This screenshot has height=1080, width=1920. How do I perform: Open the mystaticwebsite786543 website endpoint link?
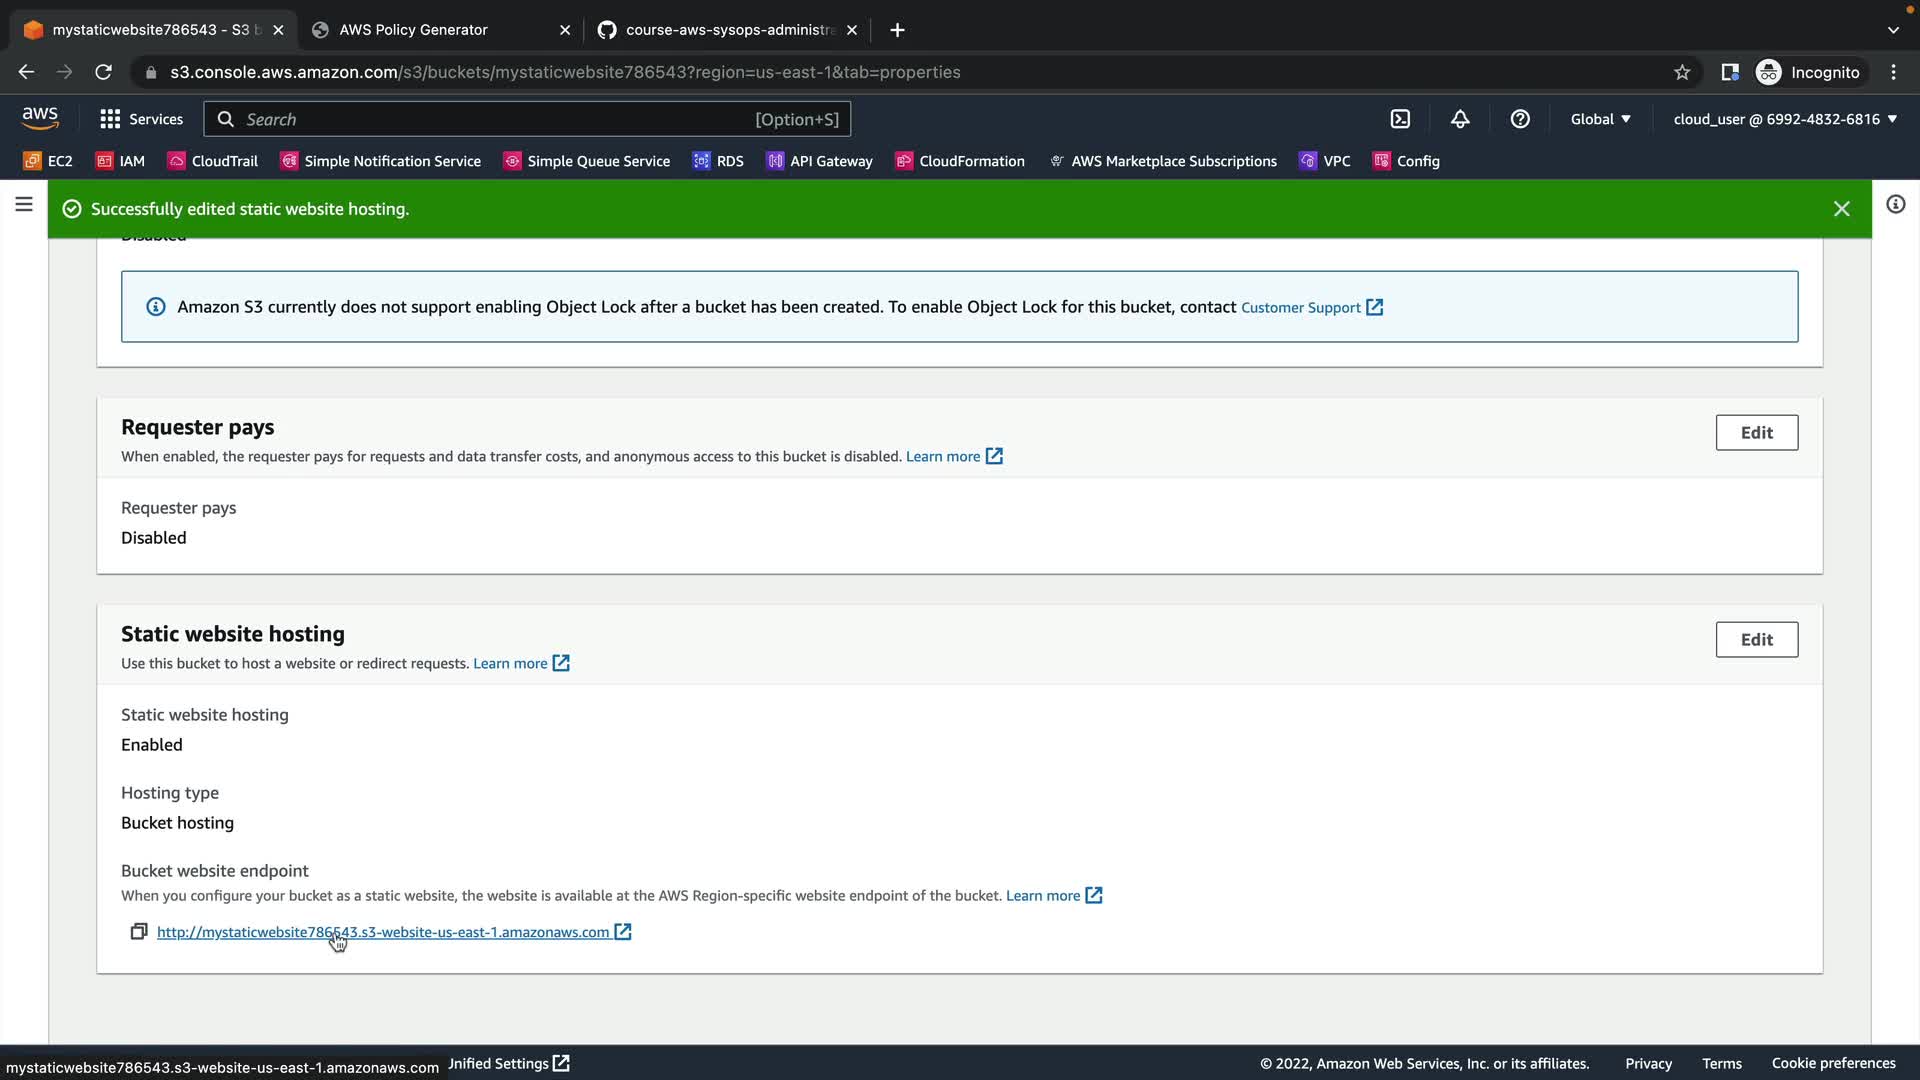[x=383, y=932]
